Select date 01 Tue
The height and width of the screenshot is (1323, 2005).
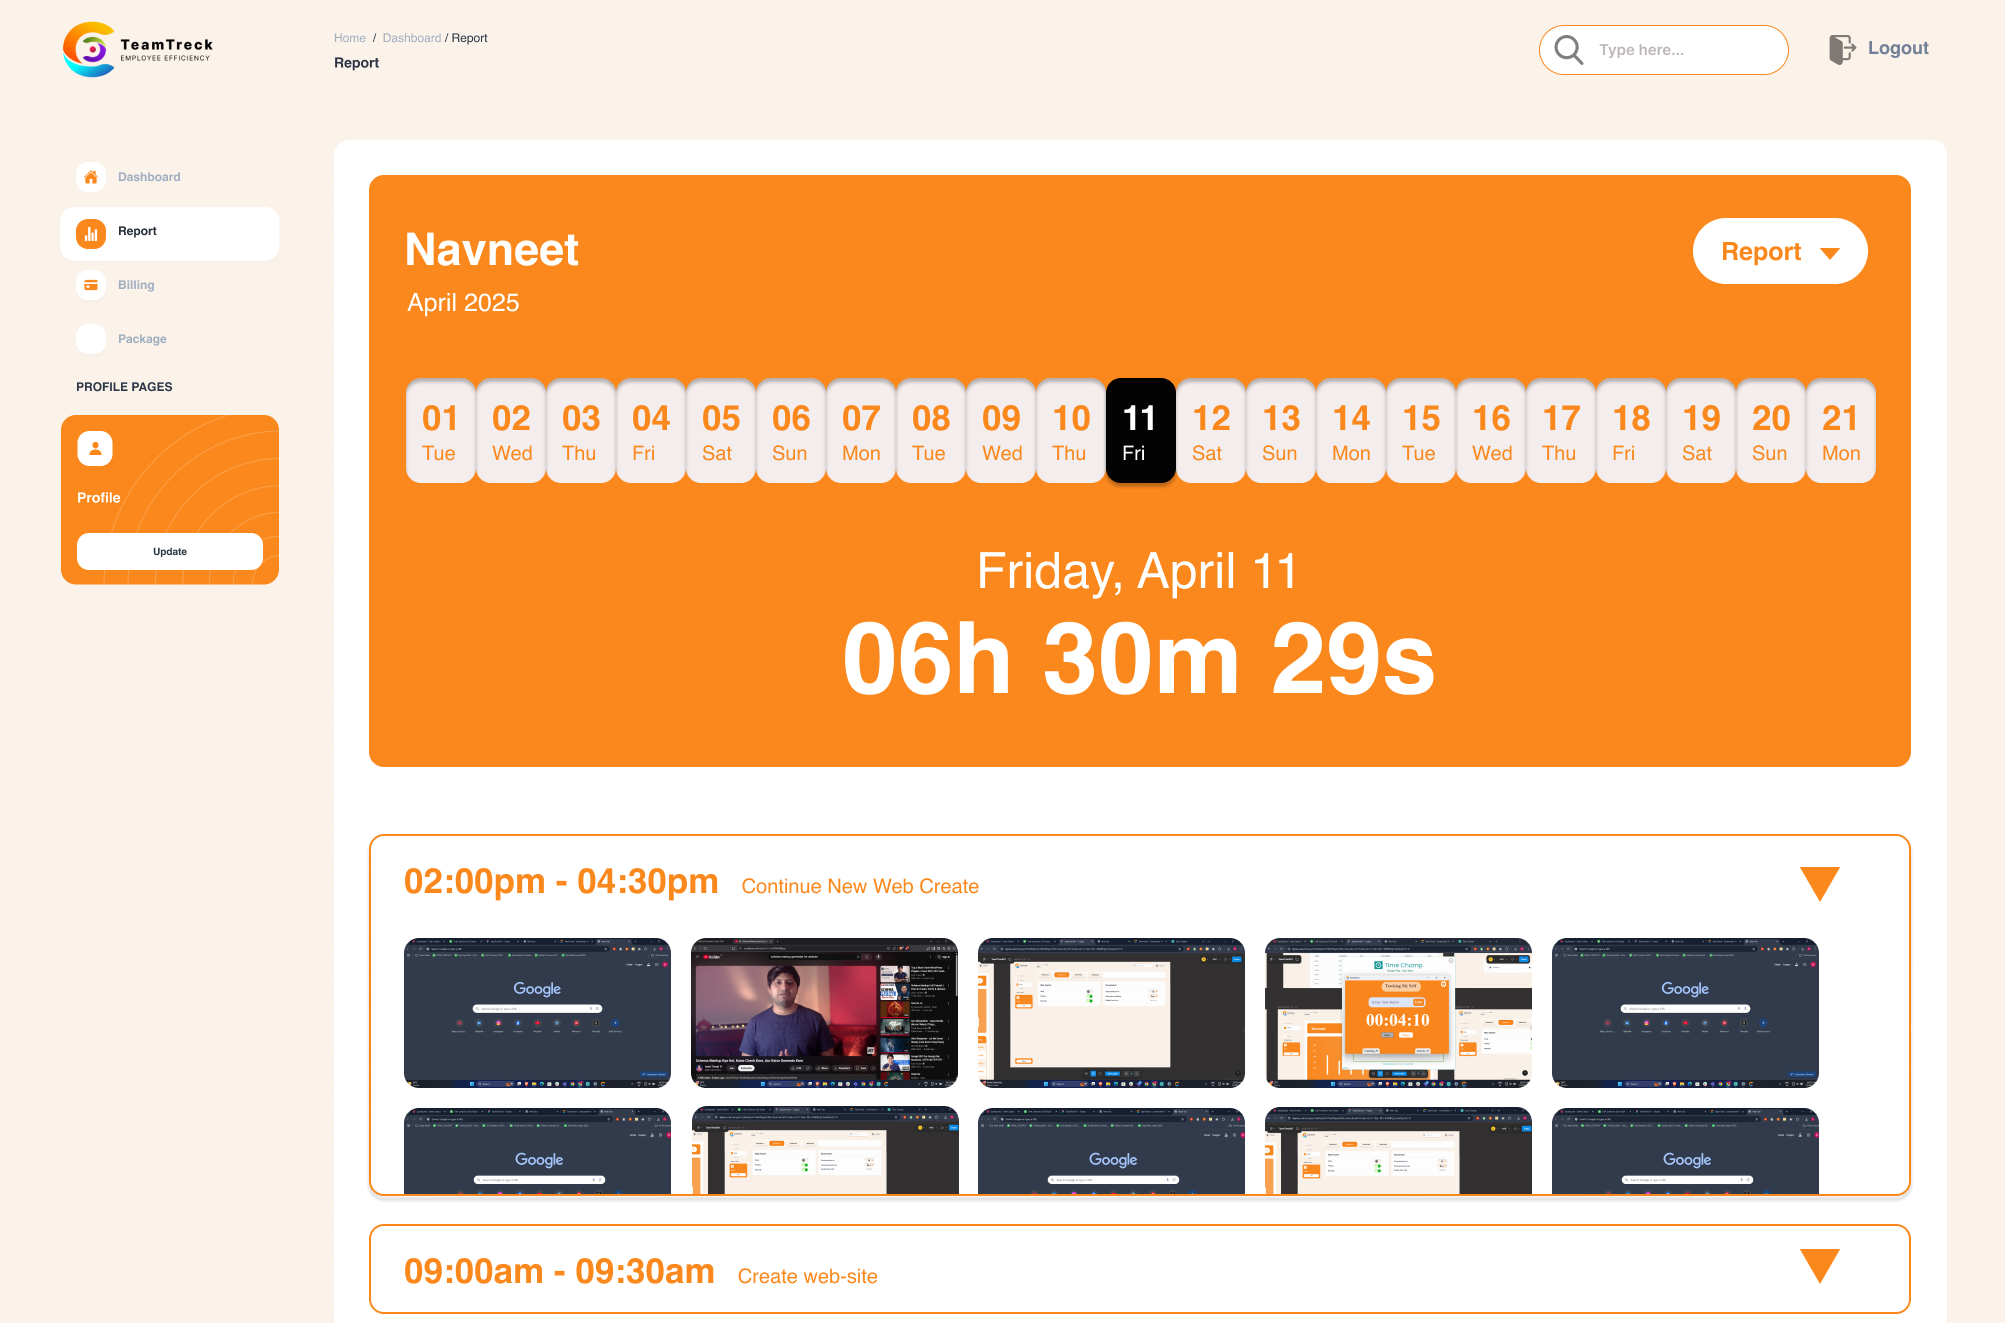(x=440, y=431)
